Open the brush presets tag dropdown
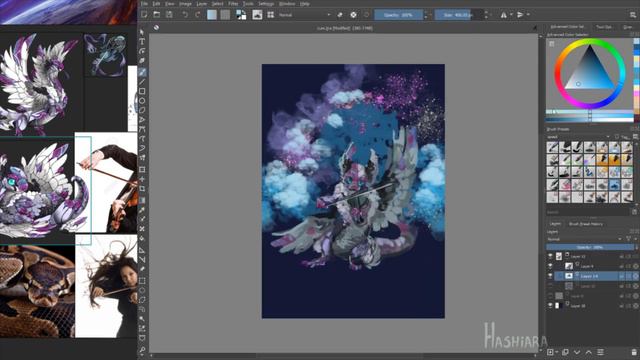The width and height of the screenshot is (640, 360). pyautogui.click(x=578, y=137)
